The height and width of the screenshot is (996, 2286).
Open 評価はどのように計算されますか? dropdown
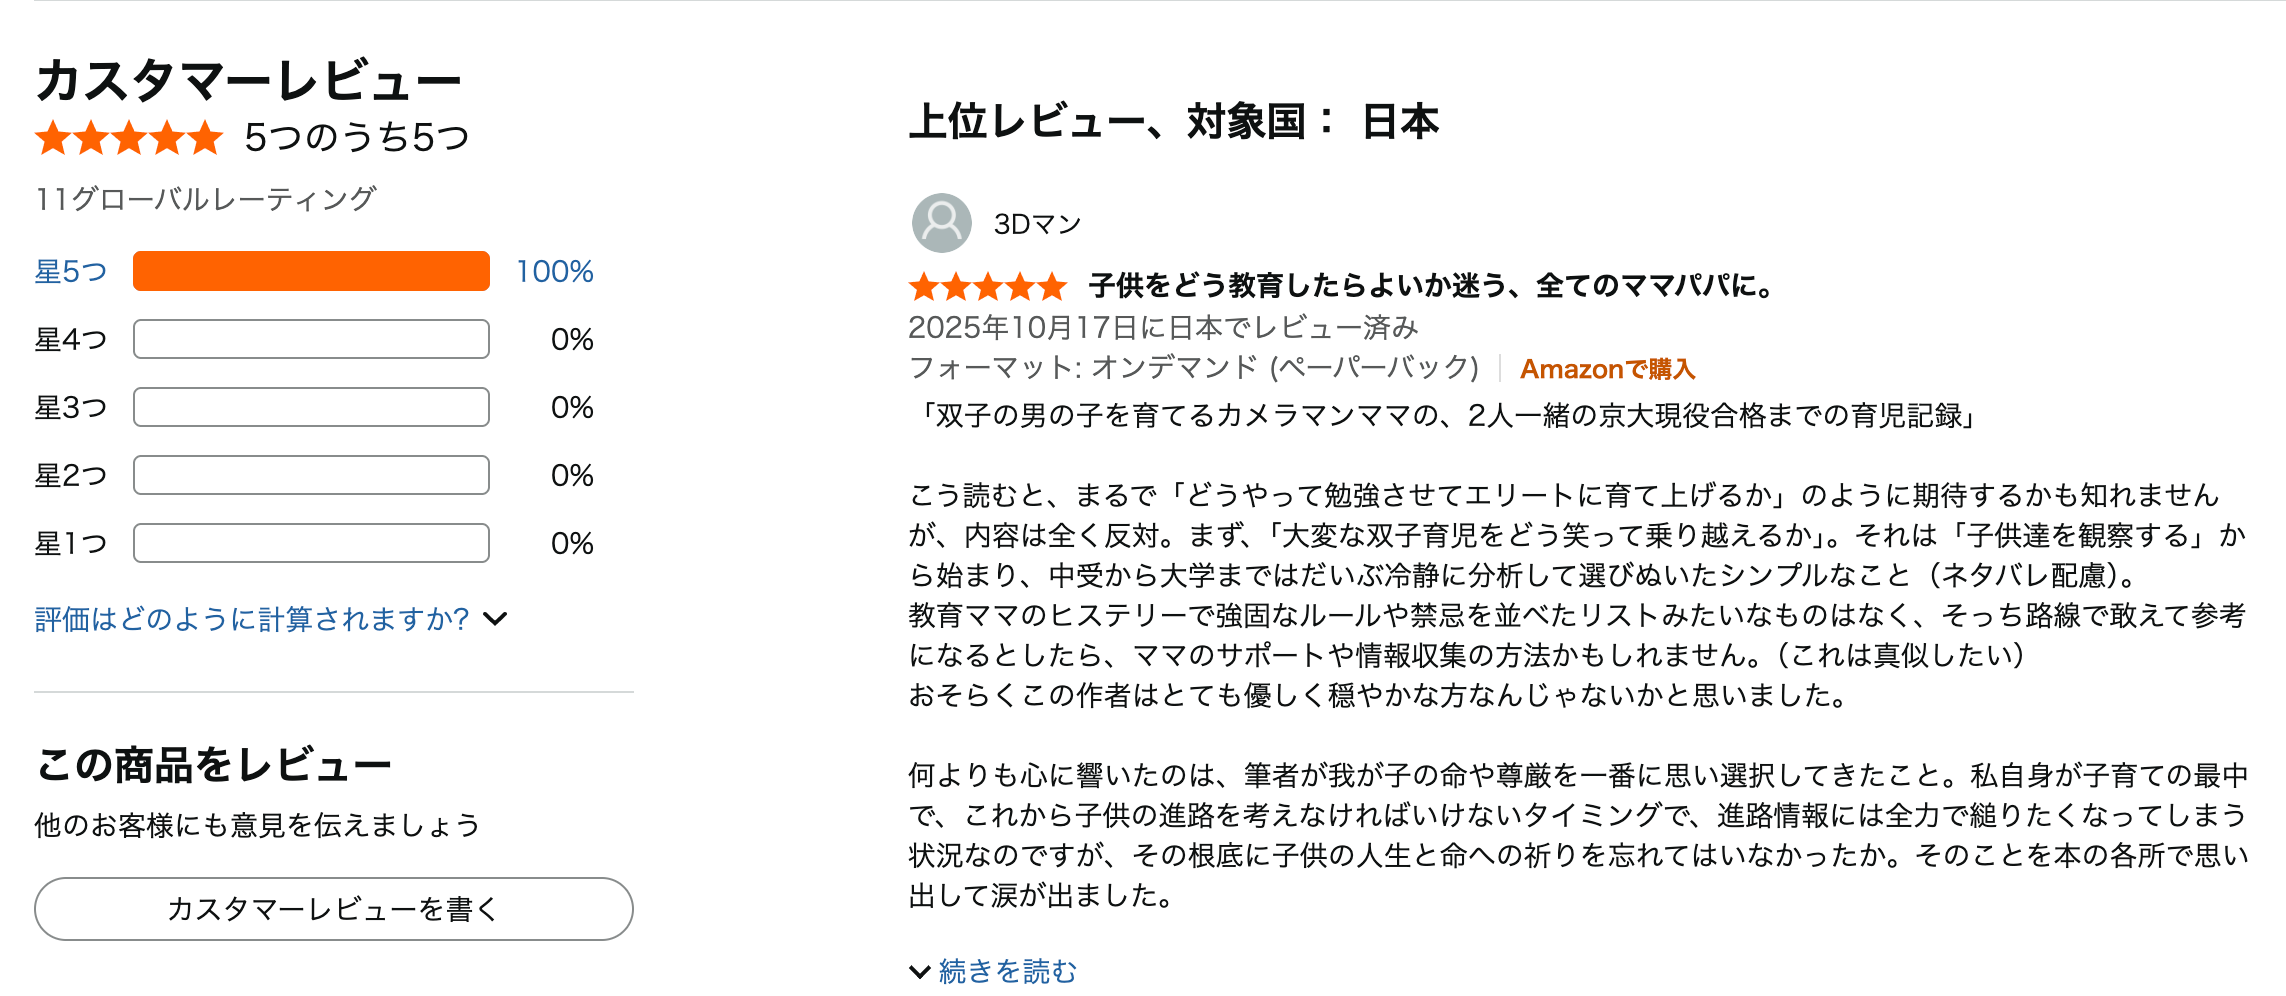coord(251,619)
